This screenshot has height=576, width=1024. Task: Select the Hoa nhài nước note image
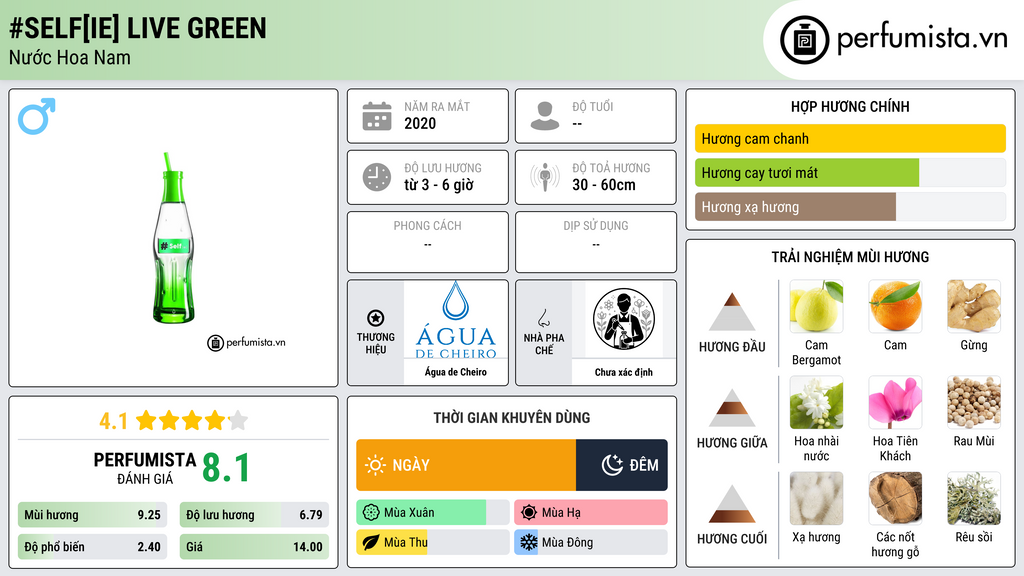point(816,402)
